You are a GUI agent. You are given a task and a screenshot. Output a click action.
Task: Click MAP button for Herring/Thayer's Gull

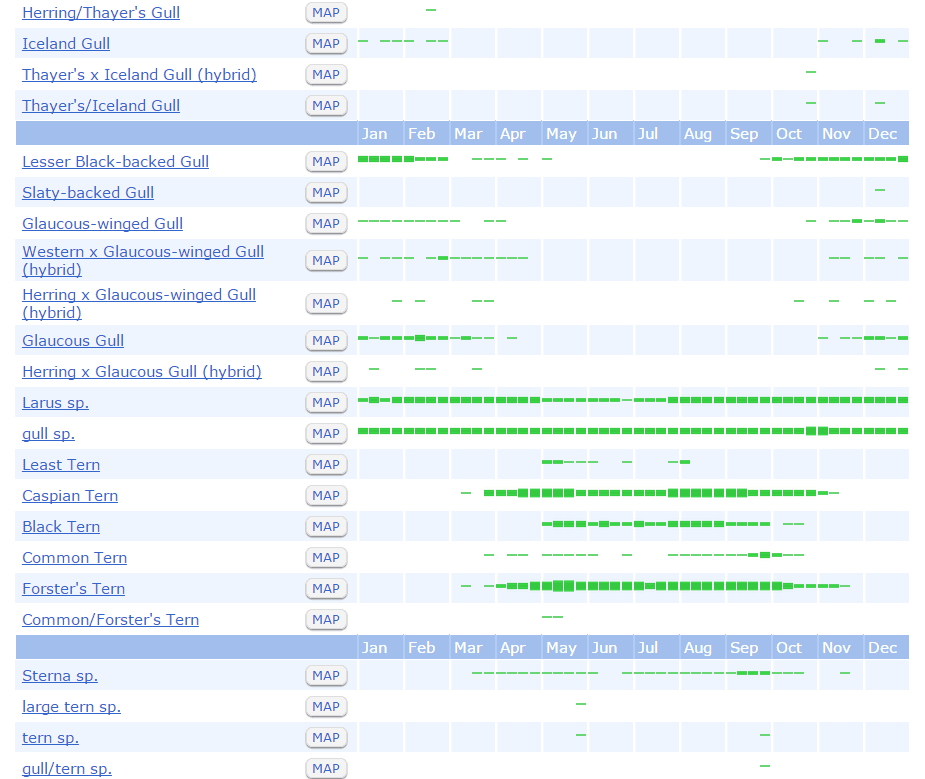tap(326, 12)
